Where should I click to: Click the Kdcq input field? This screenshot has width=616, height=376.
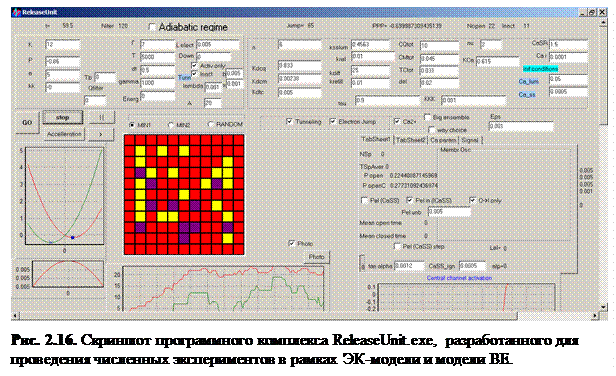click(300, 65)
